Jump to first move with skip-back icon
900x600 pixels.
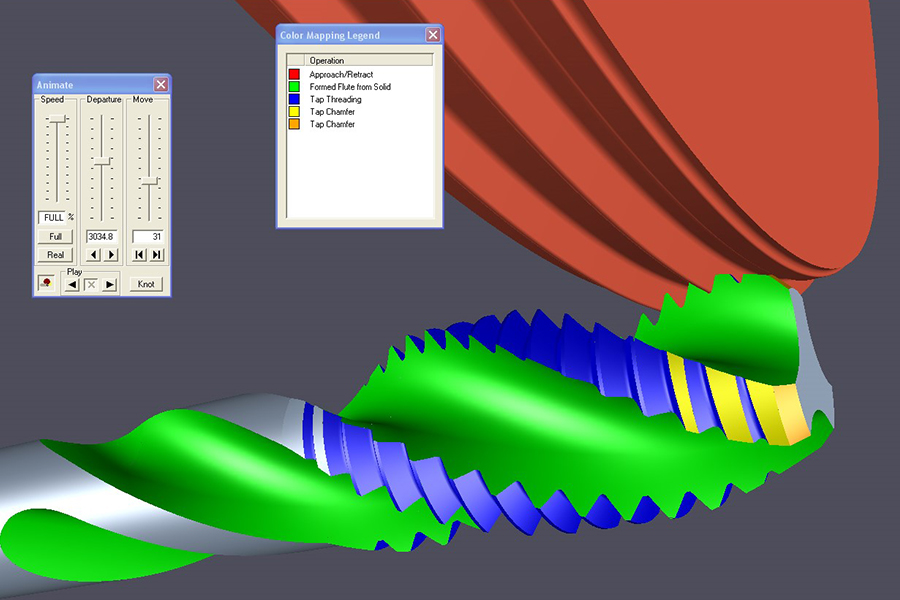pos(140,255)
